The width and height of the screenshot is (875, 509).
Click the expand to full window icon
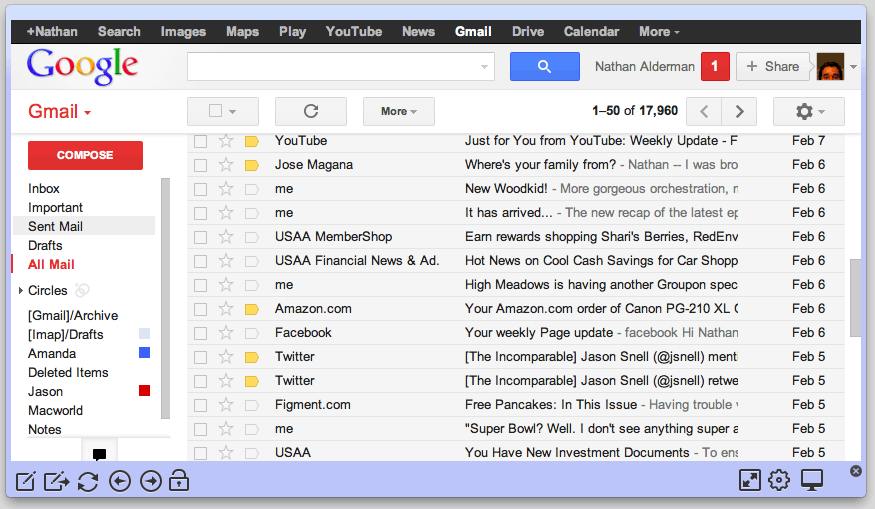[x=749, y=480]
